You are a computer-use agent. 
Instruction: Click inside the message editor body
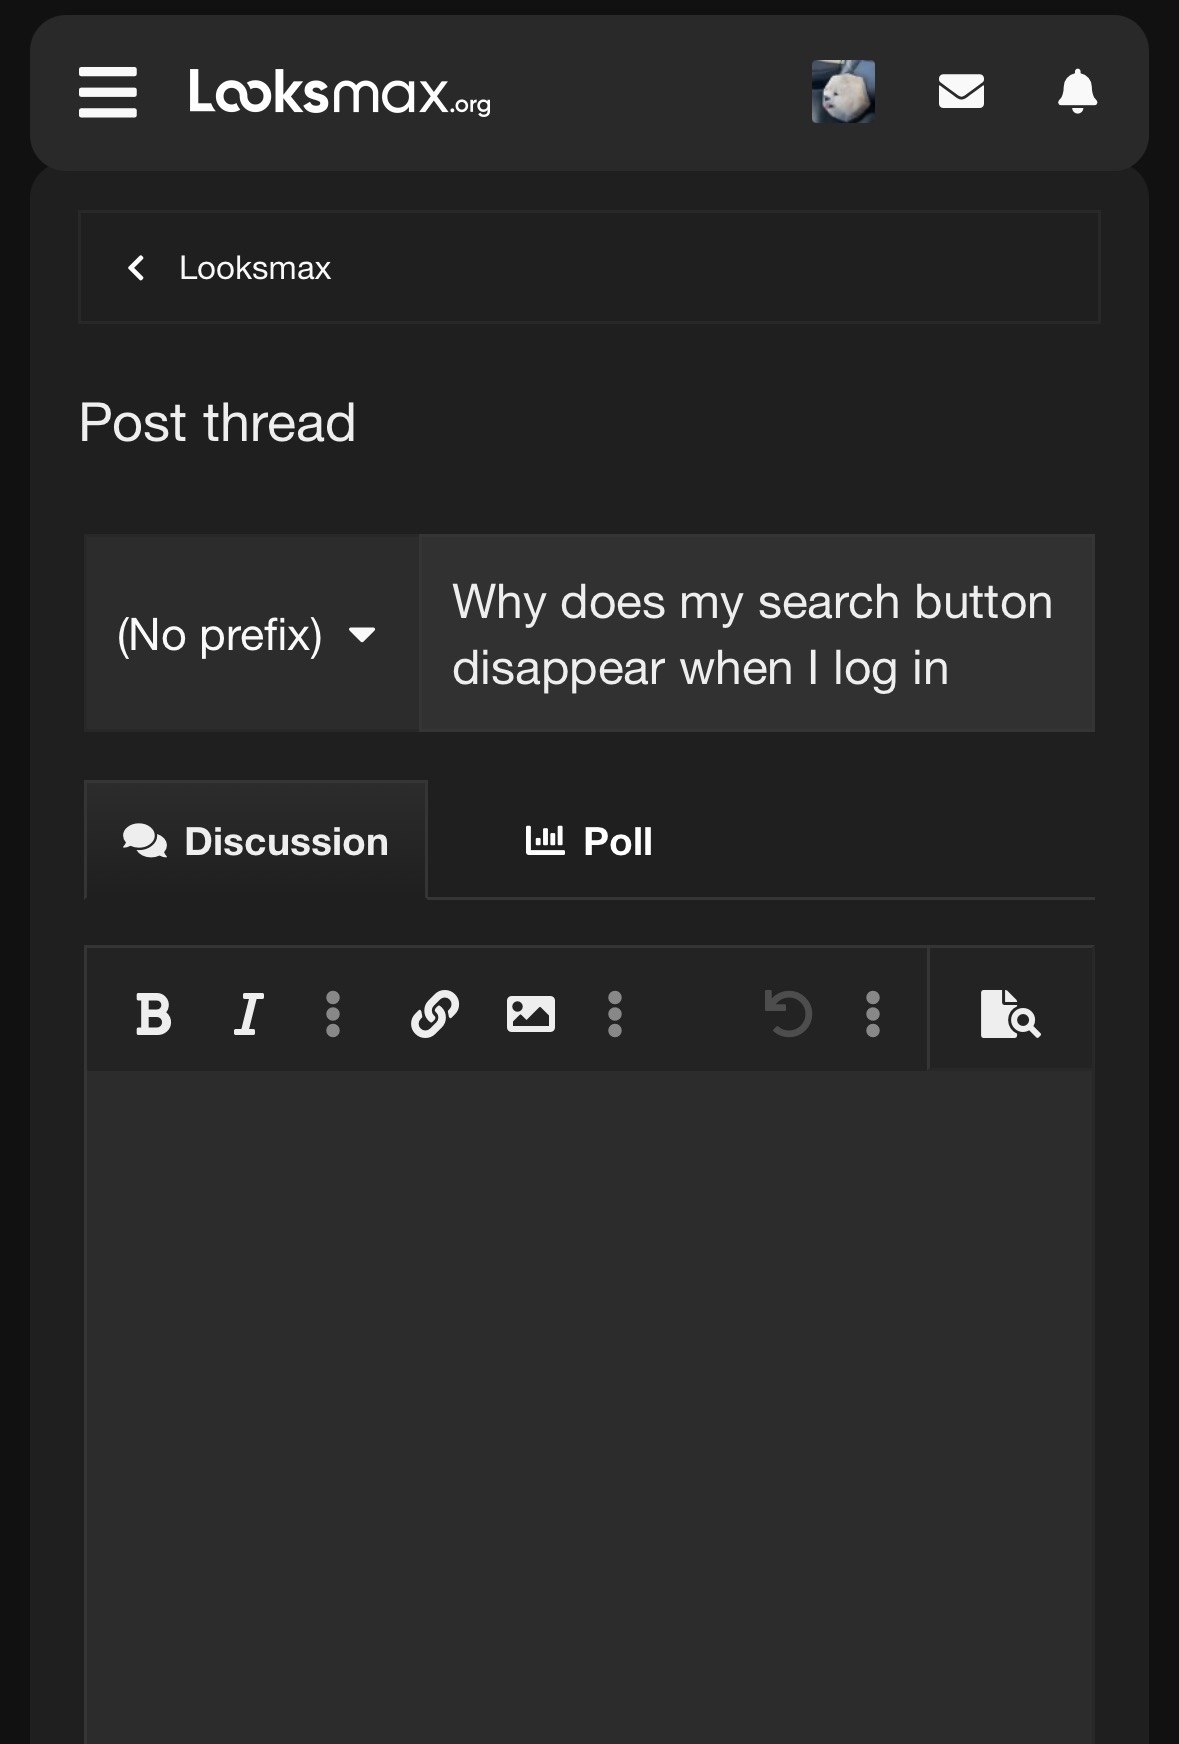(589, 1400)
